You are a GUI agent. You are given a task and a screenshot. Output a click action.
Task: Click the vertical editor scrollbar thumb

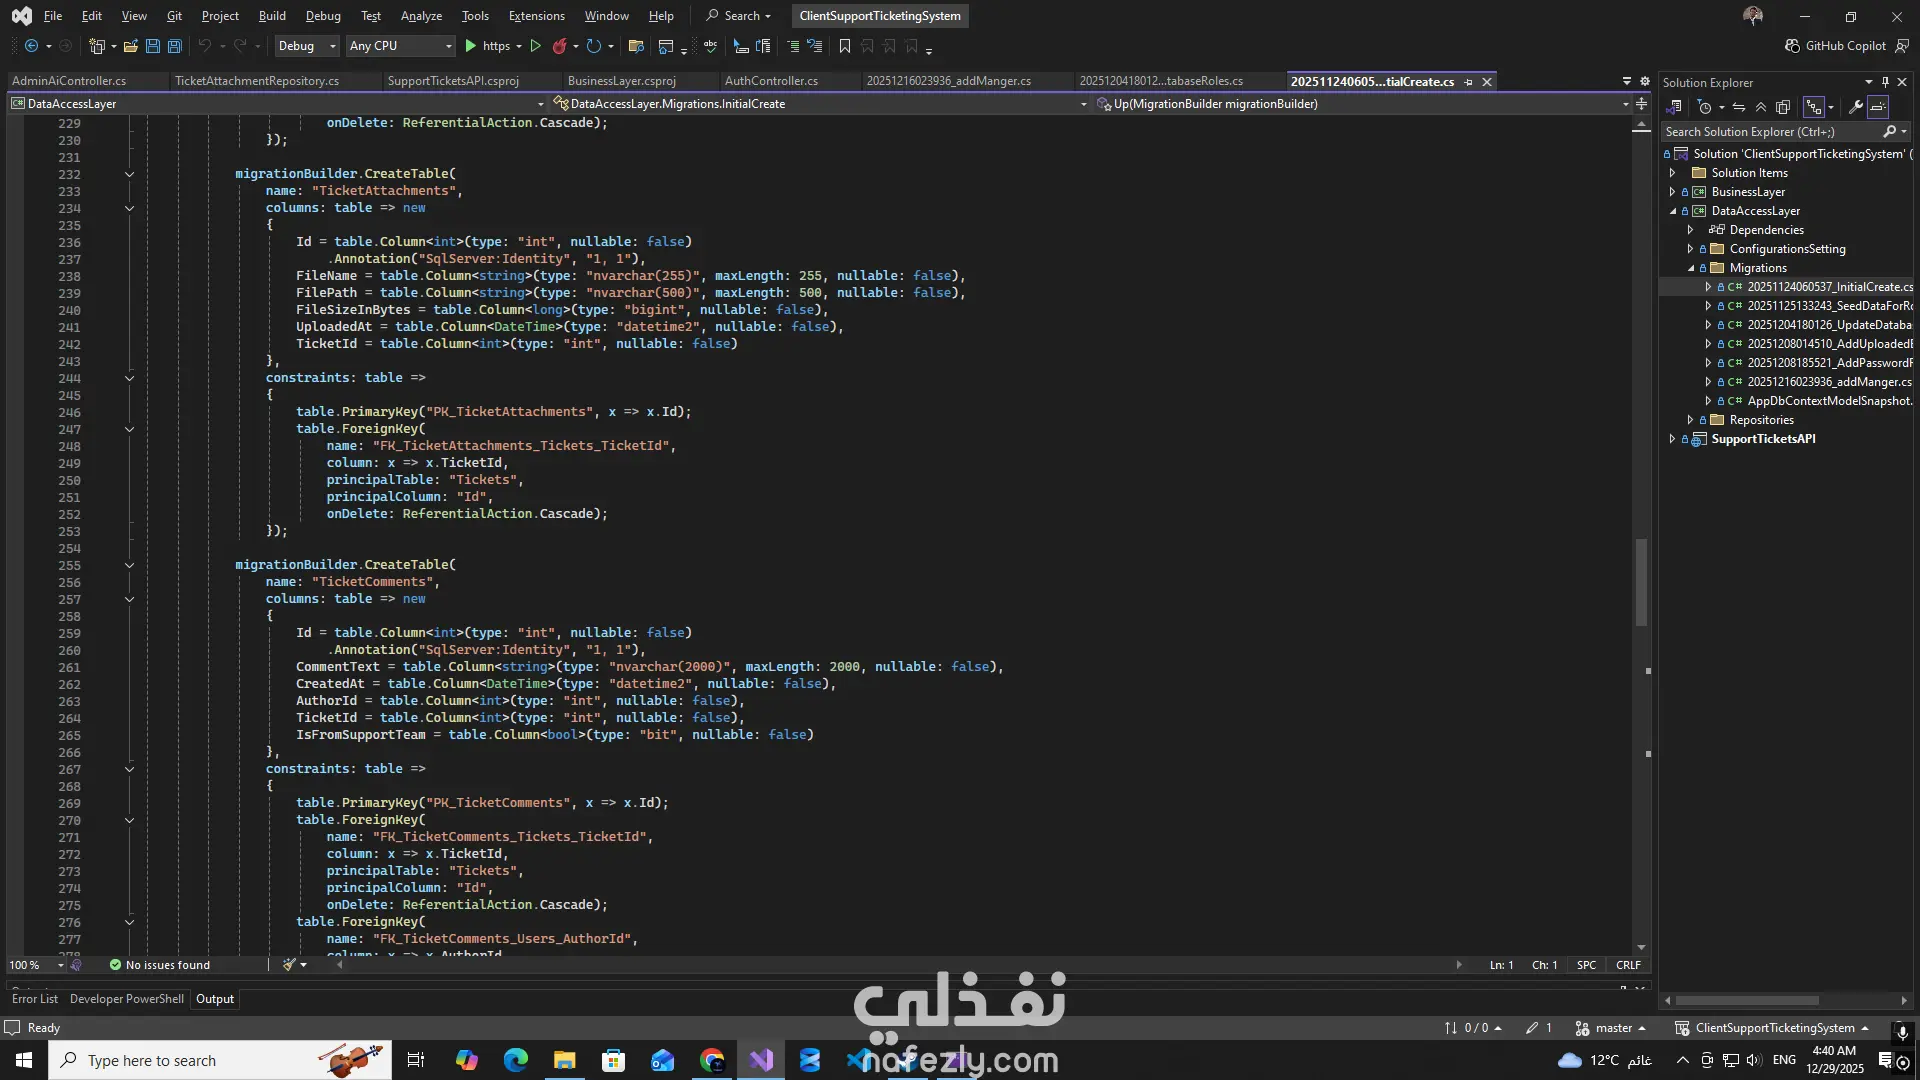[x=1641, y=581]
